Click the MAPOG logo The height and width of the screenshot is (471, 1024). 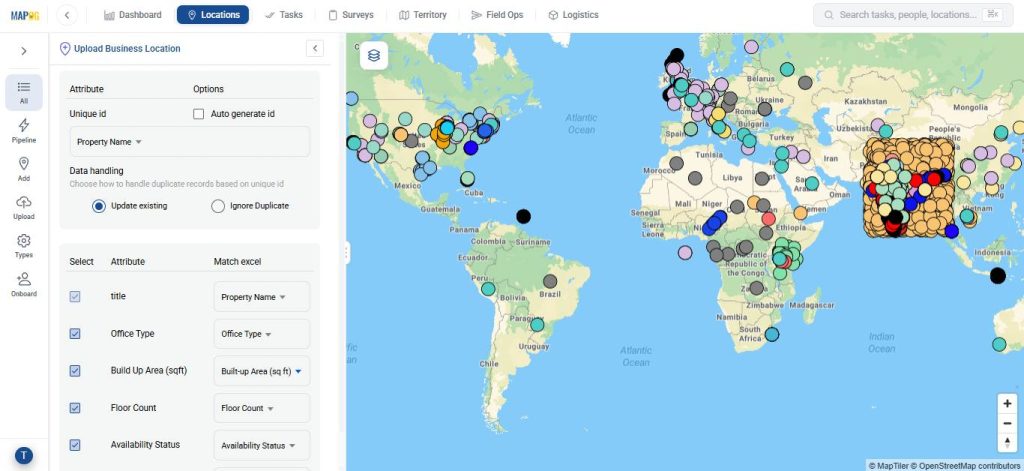coord(25,15)
